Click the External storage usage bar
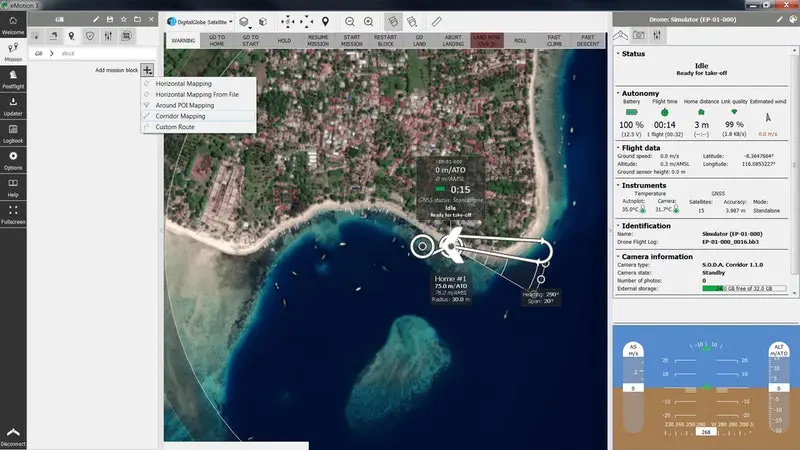This screenshot has width=800, height=450. click(x=742, y=288)
